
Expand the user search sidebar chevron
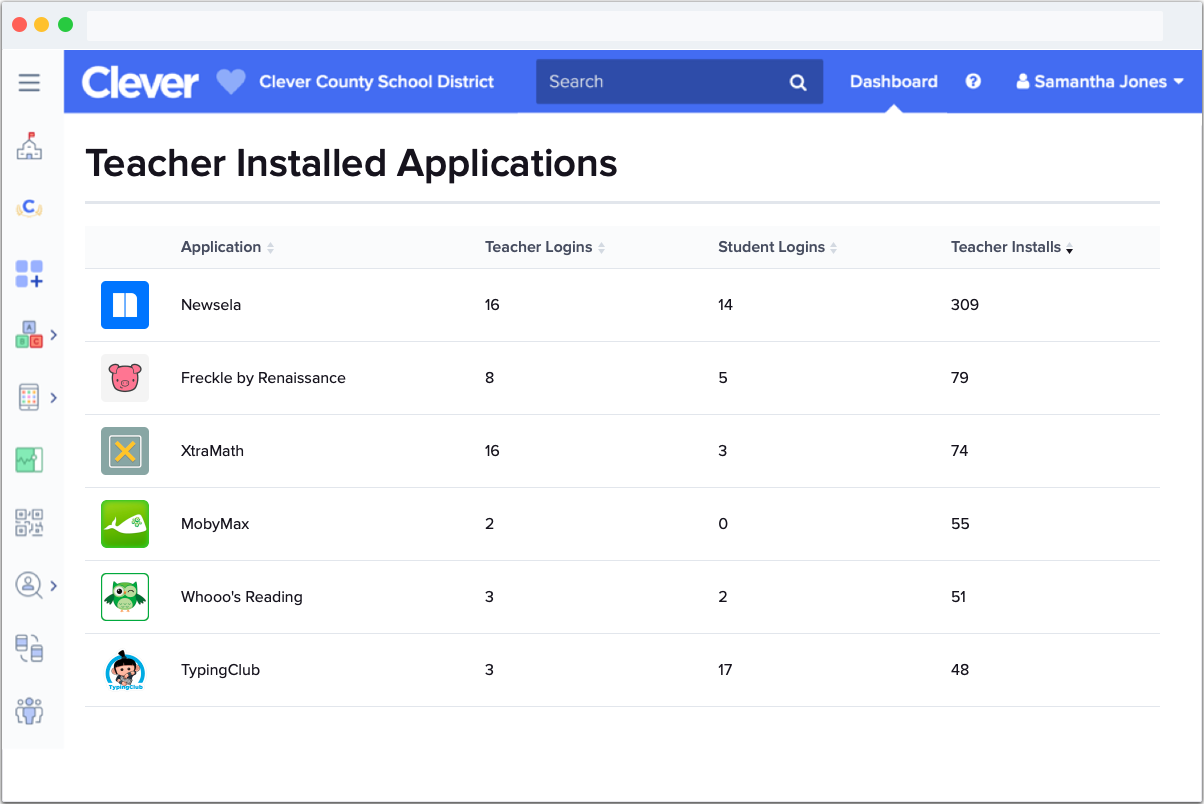point(54,586)
